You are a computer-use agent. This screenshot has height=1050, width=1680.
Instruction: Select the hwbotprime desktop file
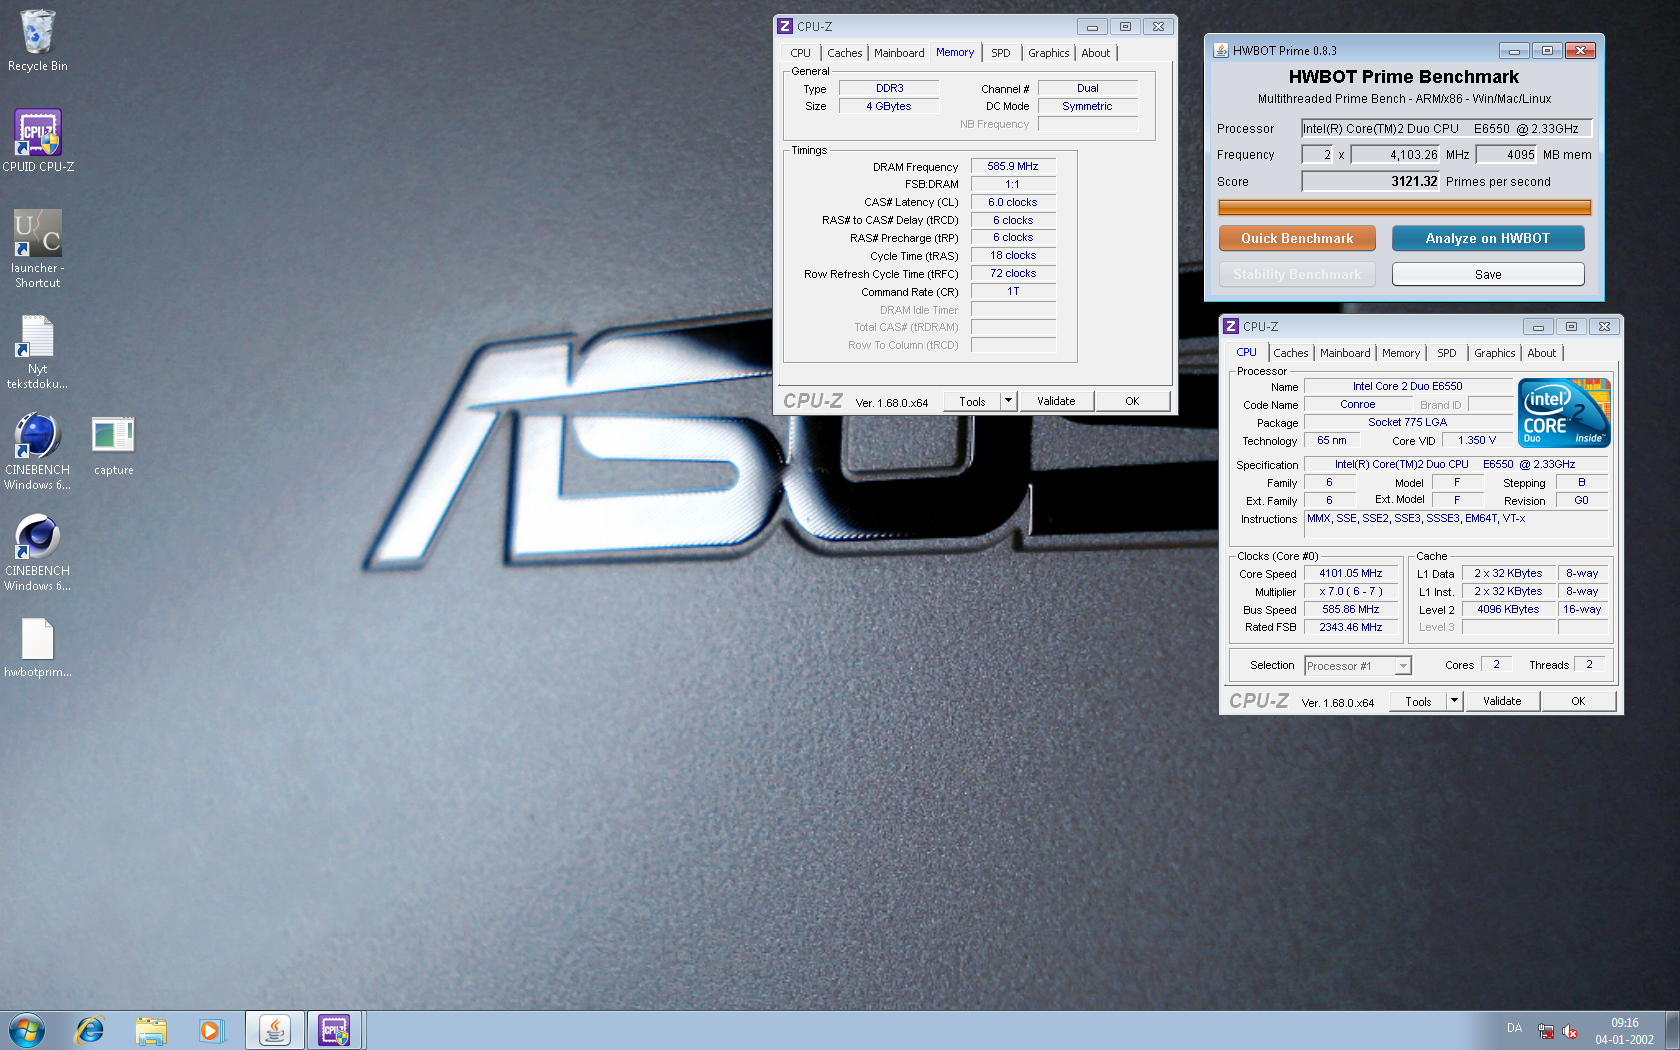pyautogui.click(x=37, y=648)
